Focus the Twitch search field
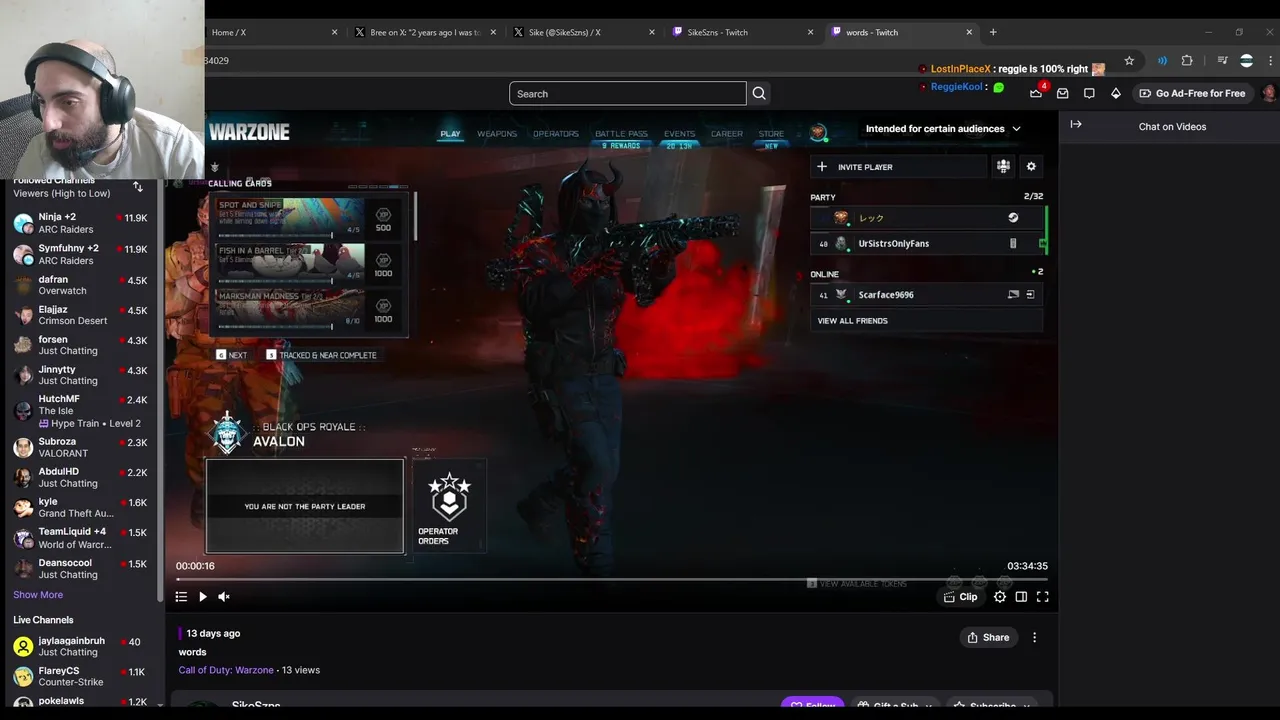The image size is (1280, 720). point(628,93)
